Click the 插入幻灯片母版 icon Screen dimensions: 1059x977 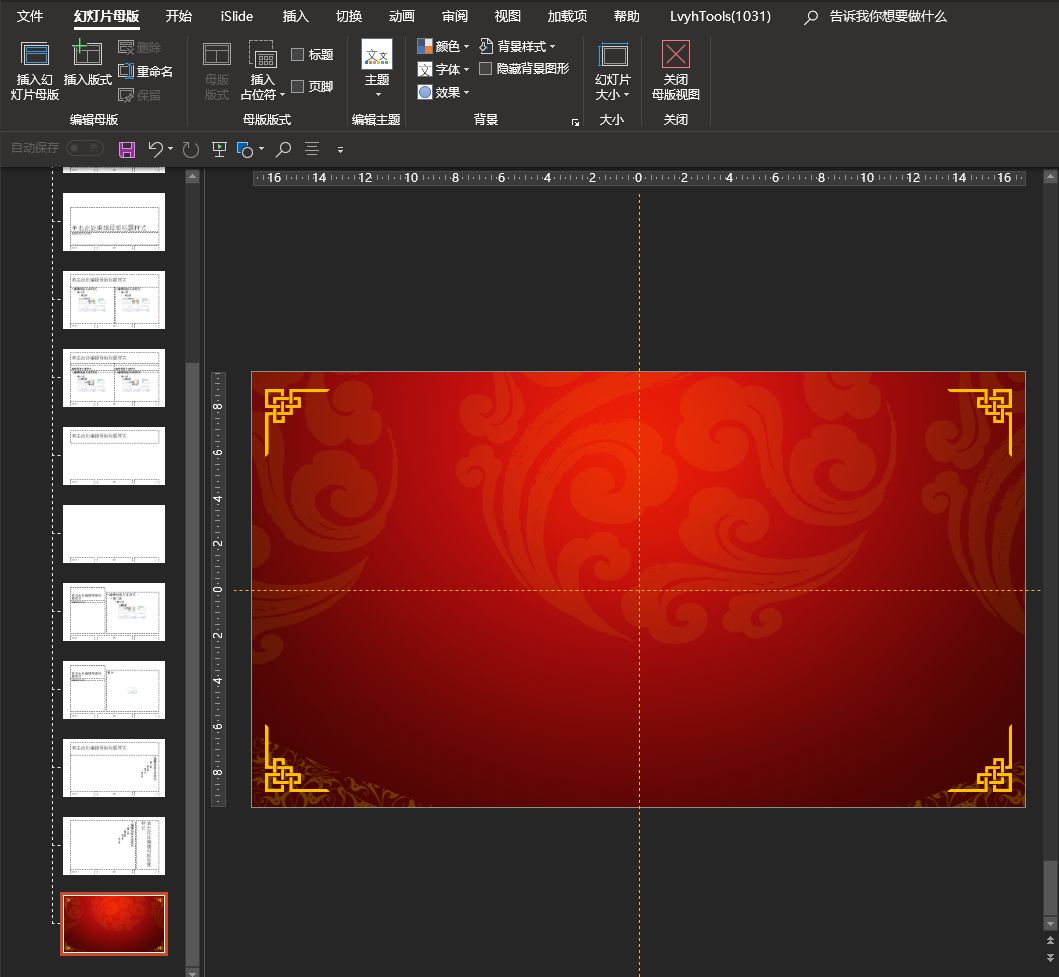[x=35, y=55]
